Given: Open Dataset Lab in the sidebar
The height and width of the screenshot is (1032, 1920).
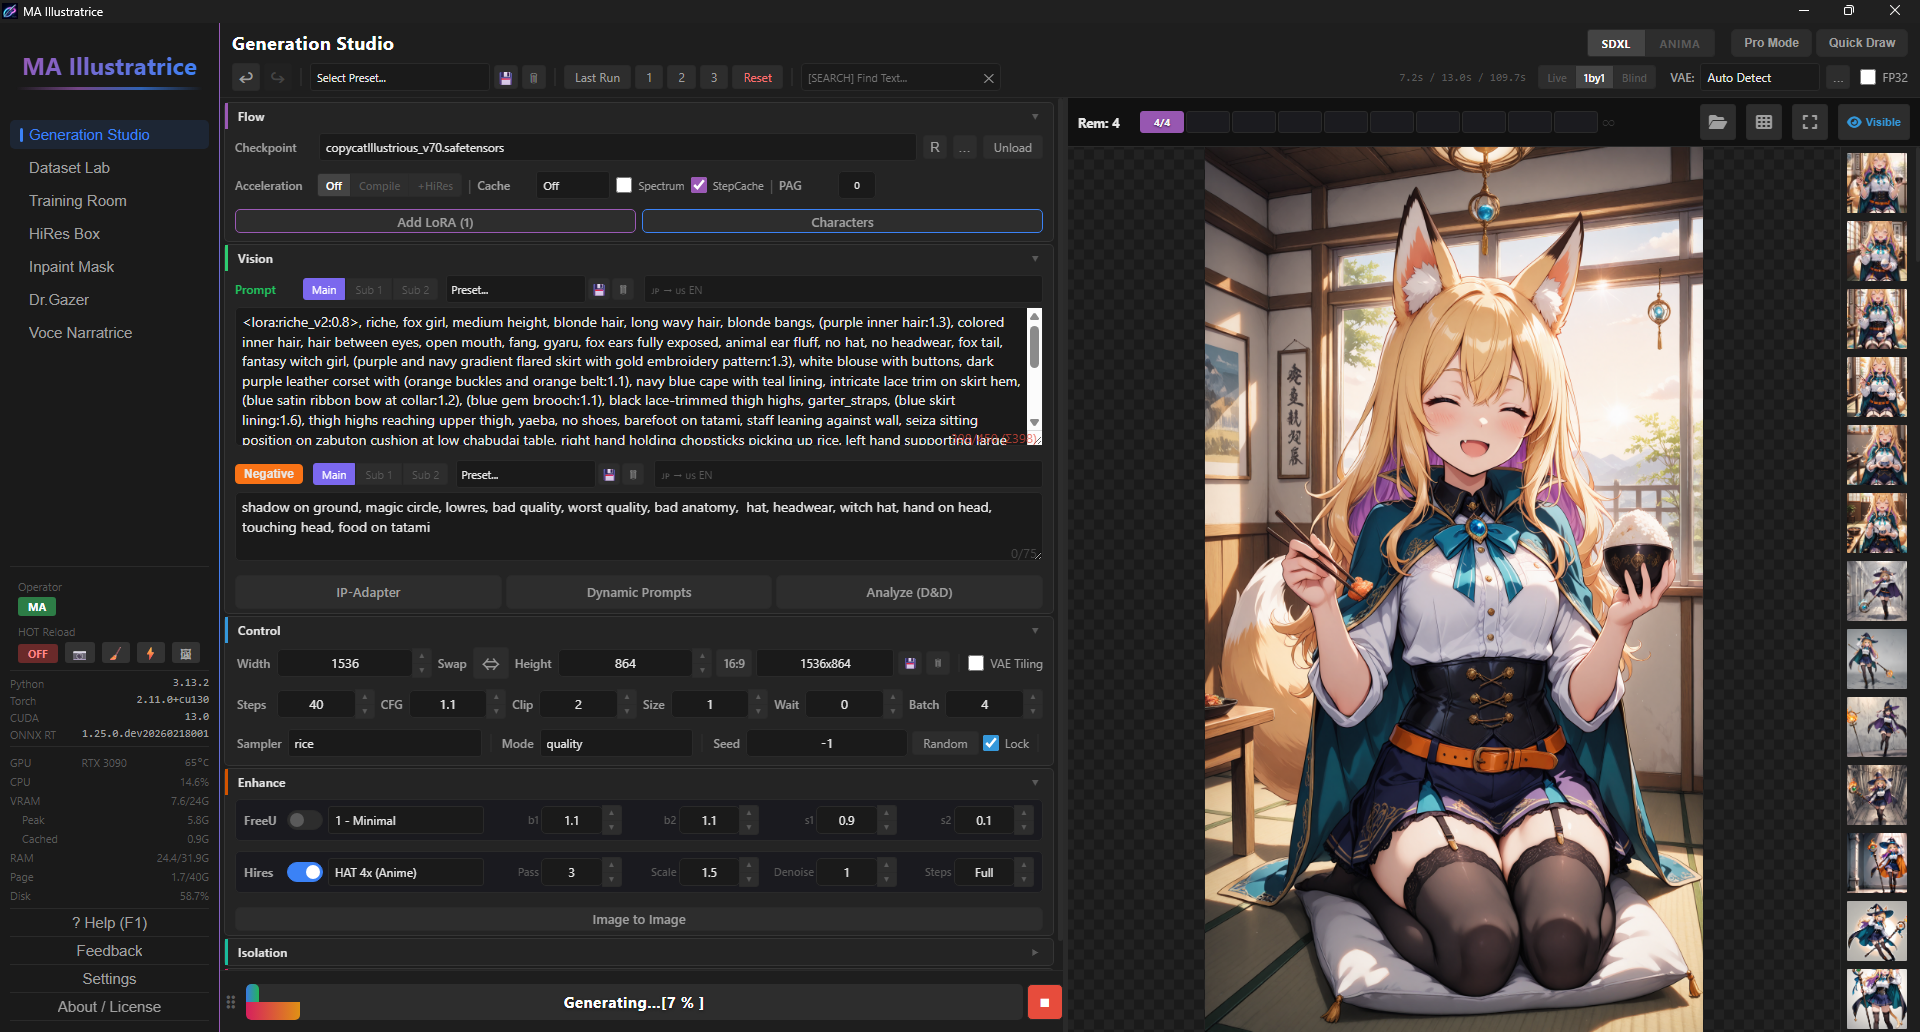Looking at the screenshot, I should click(x=69, y=168).
